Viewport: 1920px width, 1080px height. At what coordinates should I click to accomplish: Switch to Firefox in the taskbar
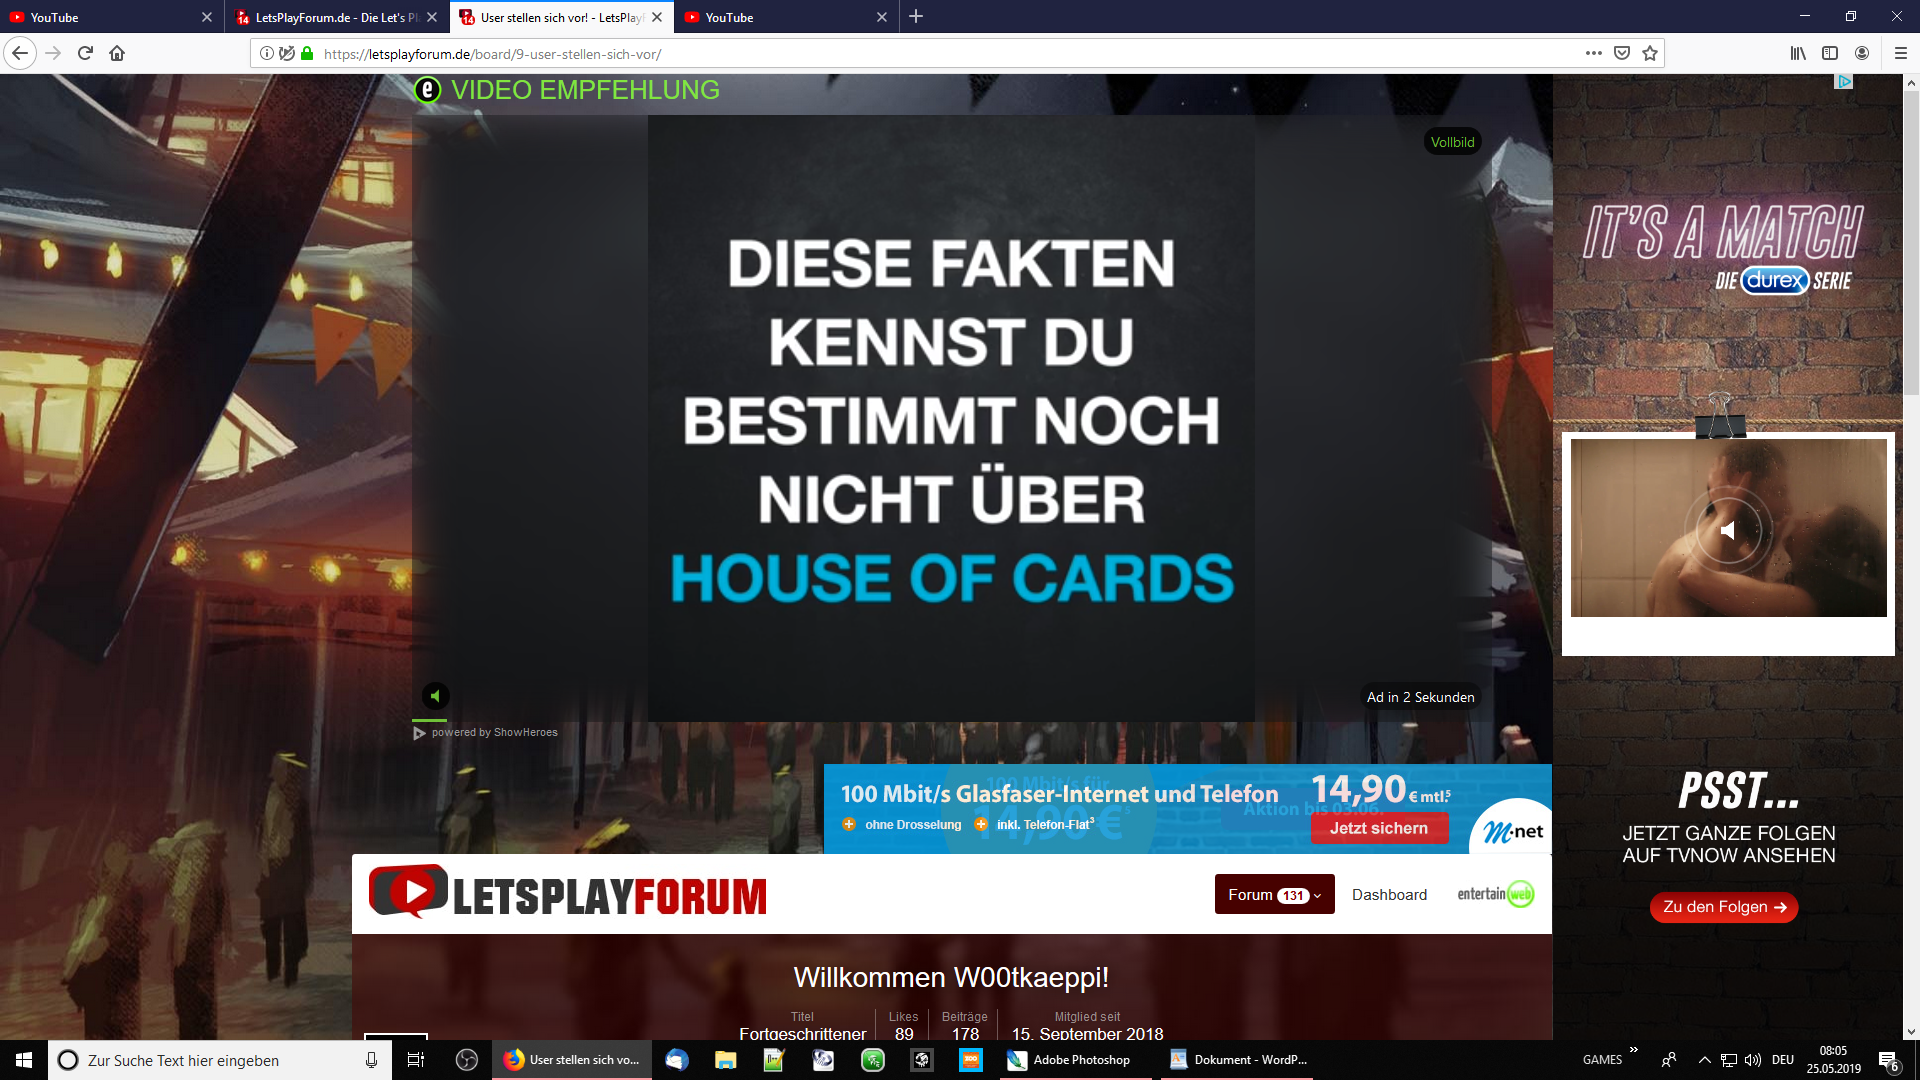(572, 1060)
